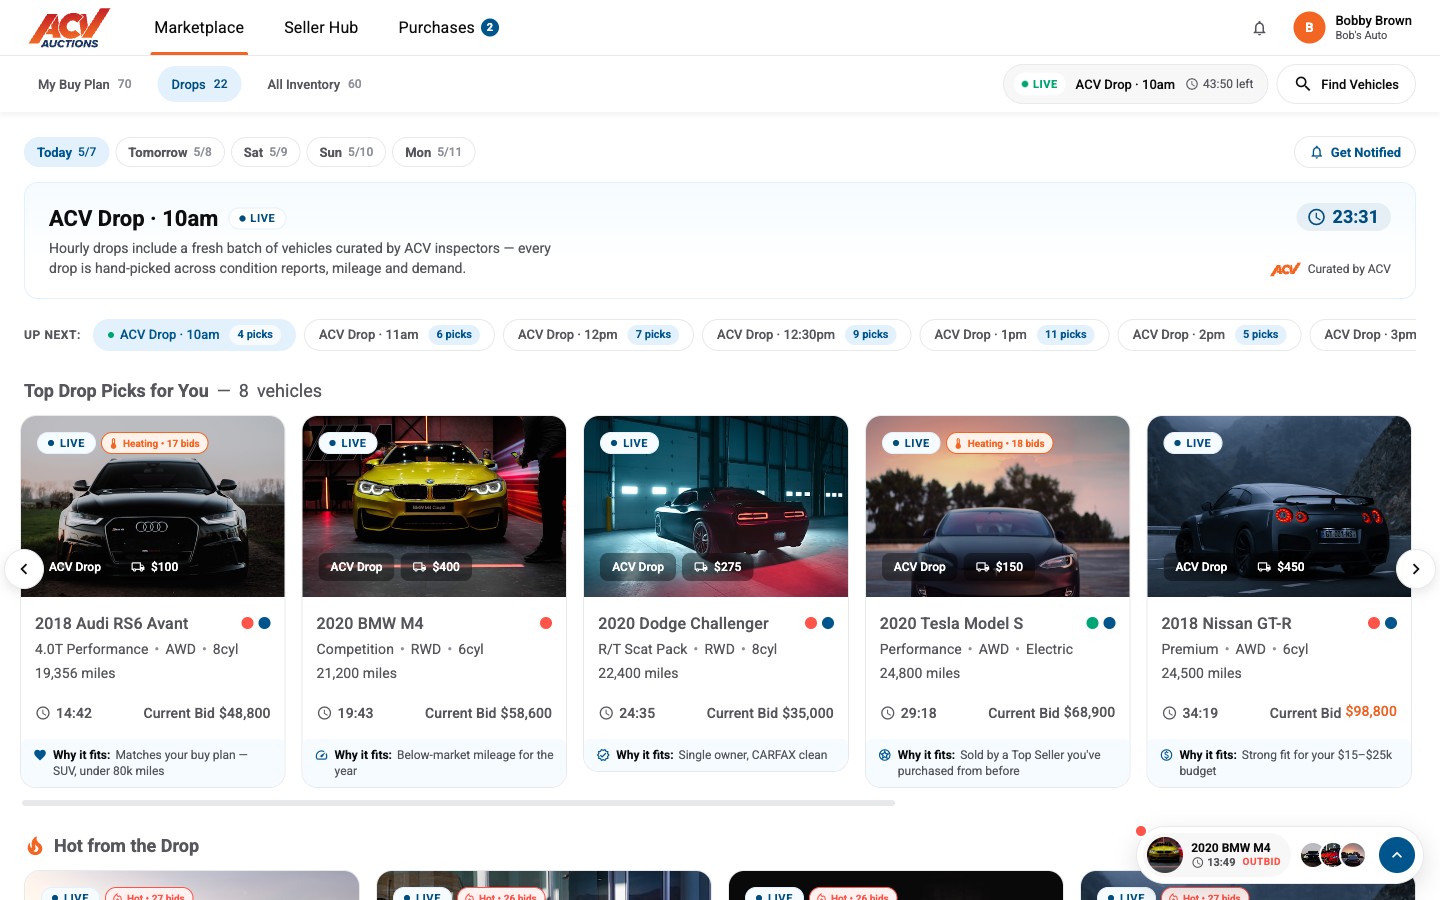
Task: Click the $450 transport fee icon on the GT-R
Action: coord(1264,567)
